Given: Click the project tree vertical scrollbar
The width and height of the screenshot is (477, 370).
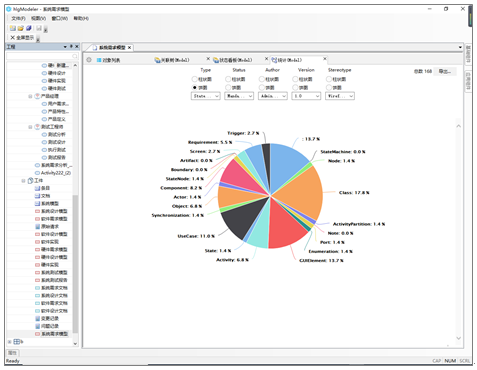Looking at the screenshot, I should point(75,263).
